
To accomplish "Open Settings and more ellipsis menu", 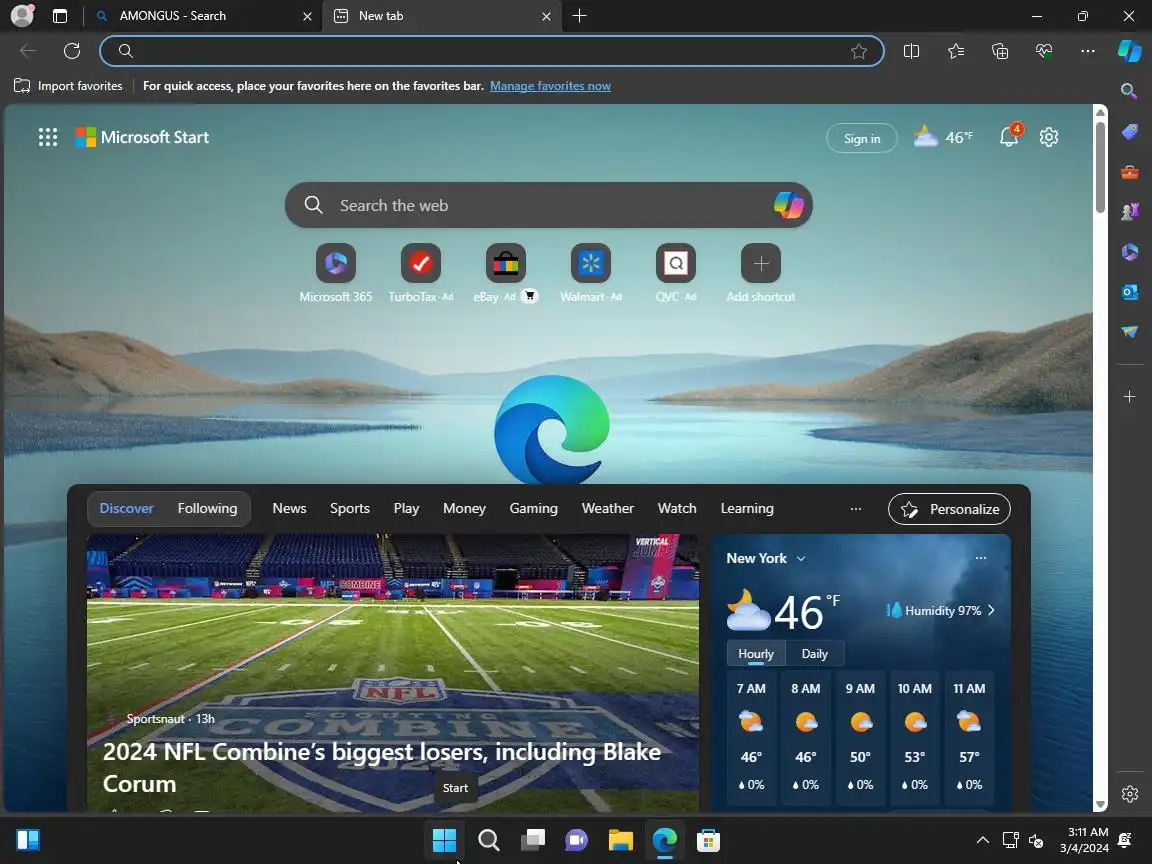I will pyautogui.click(x=1088, y=51).
